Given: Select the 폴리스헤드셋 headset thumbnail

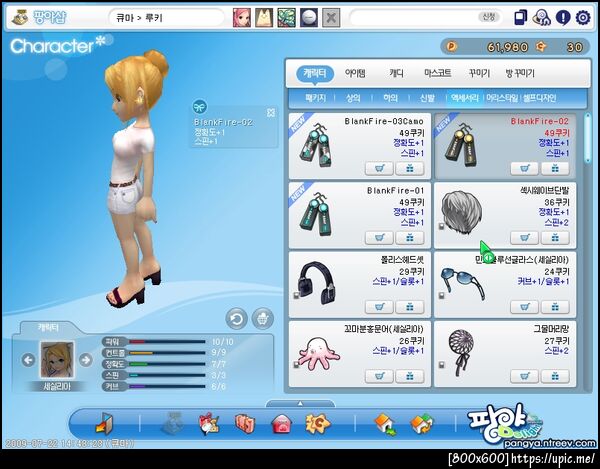Looking at the screenshot, I should tap(317, 282).
